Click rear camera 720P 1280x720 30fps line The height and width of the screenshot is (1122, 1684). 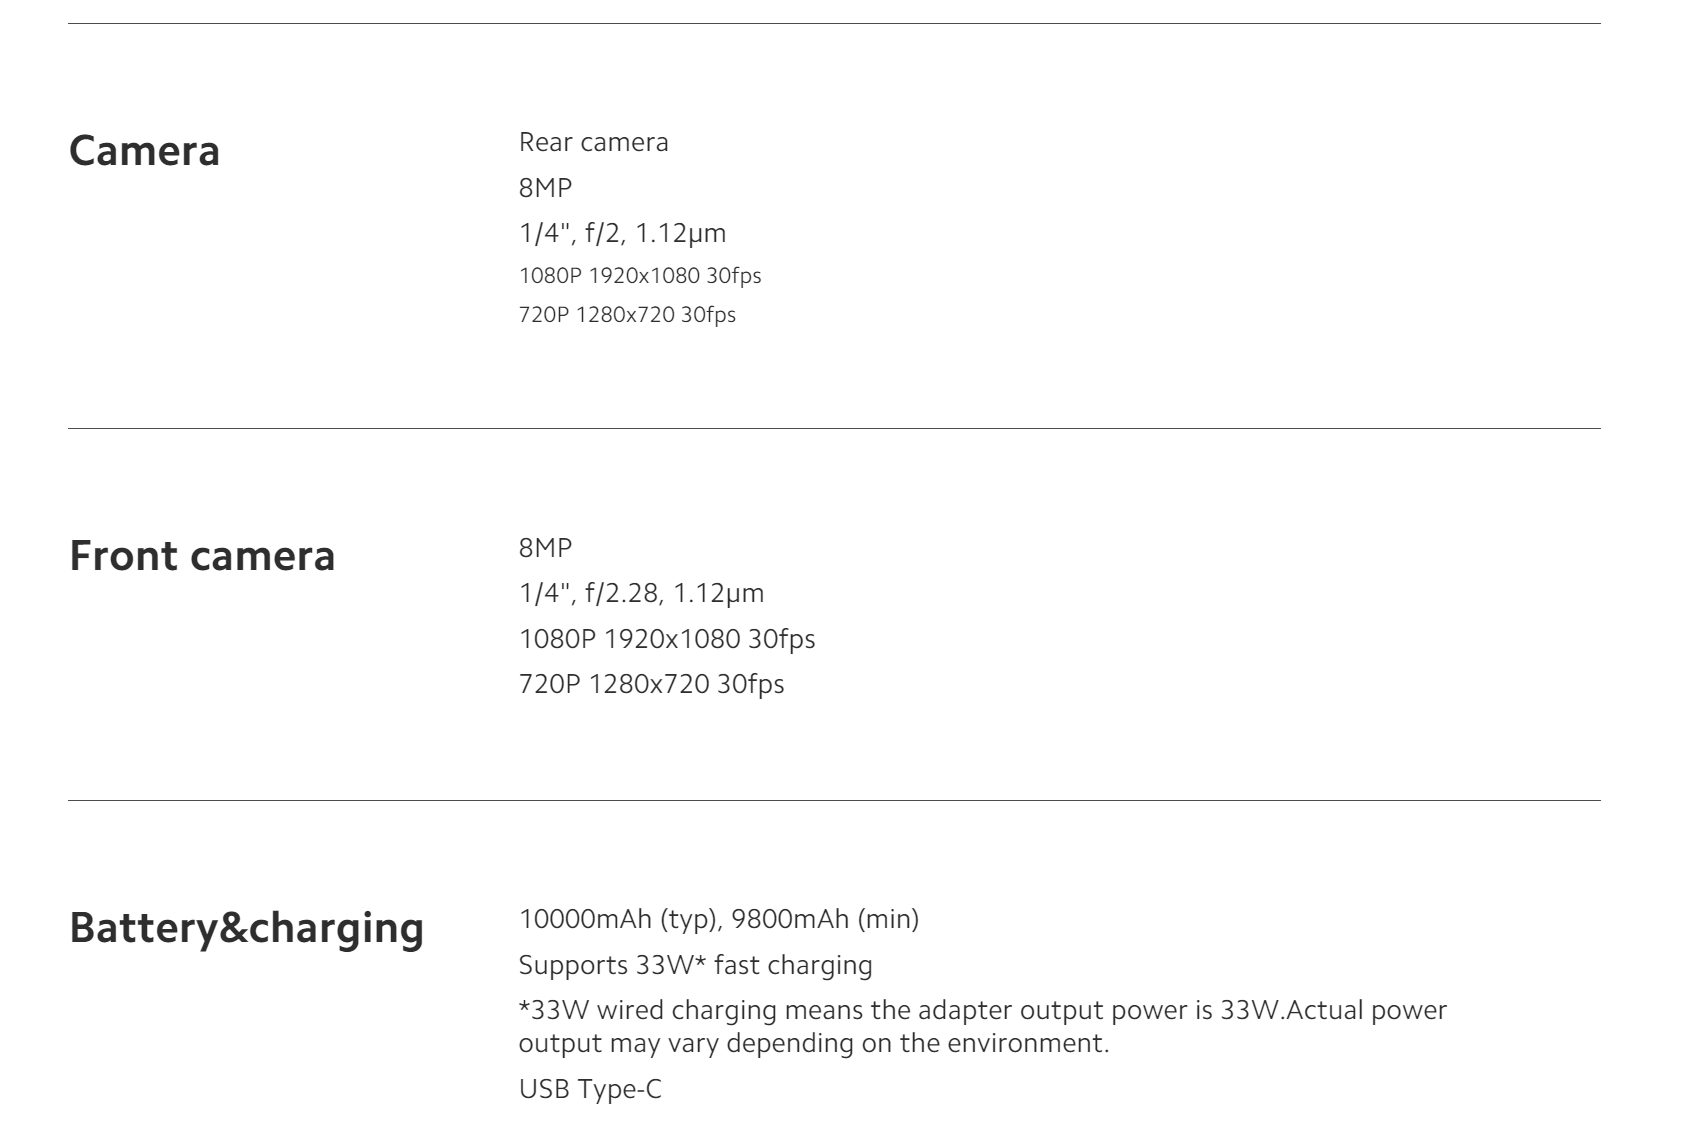pyautogui.click(x=627, y=315)
